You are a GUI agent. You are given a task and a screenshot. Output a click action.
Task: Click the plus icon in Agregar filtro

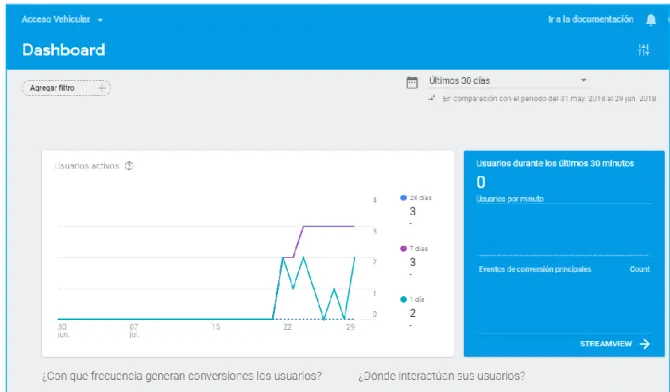point(102,88)
